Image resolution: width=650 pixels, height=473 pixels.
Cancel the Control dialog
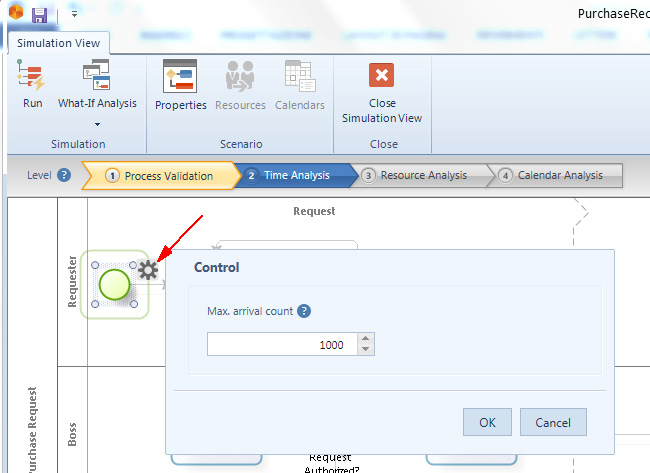553,422
